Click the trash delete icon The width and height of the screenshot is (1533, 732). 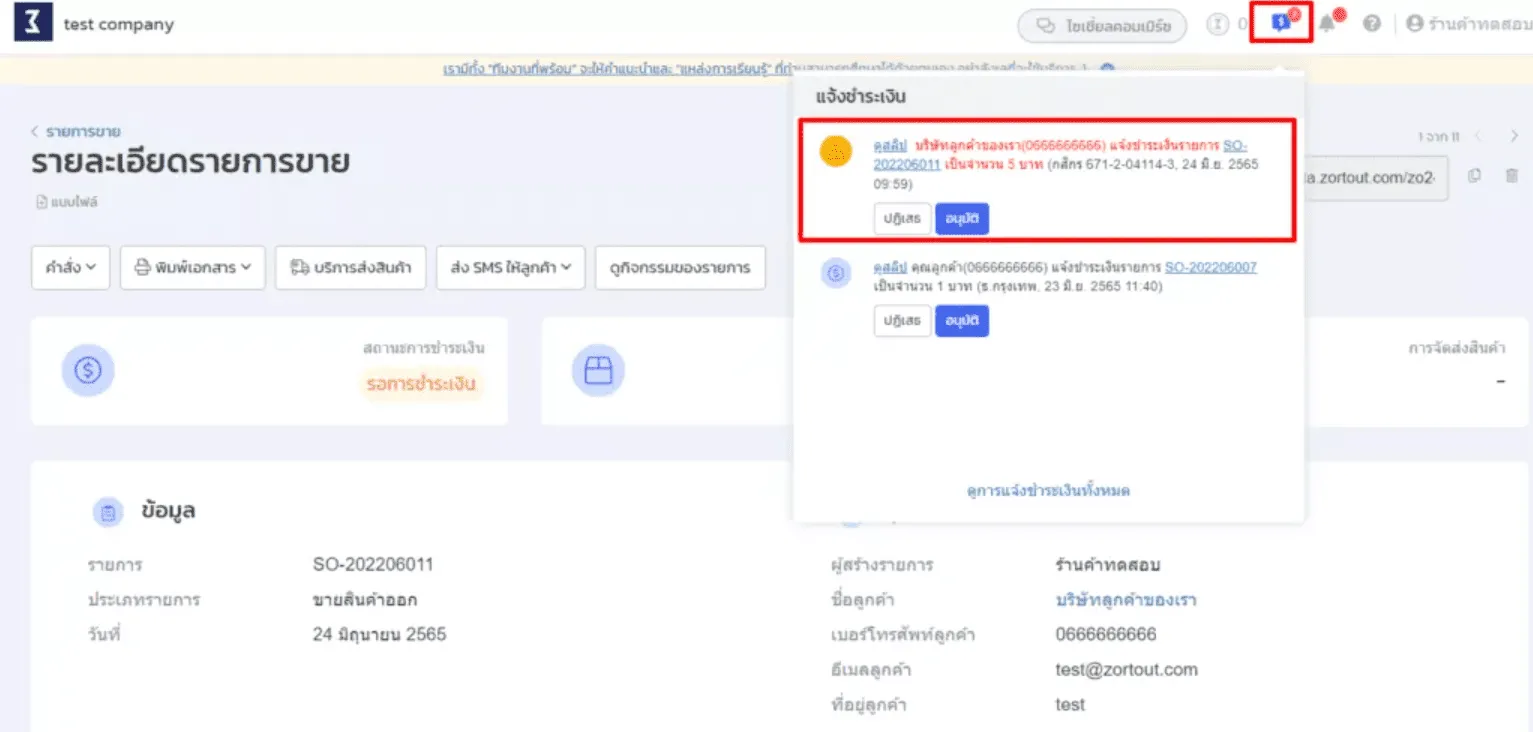1511,176
